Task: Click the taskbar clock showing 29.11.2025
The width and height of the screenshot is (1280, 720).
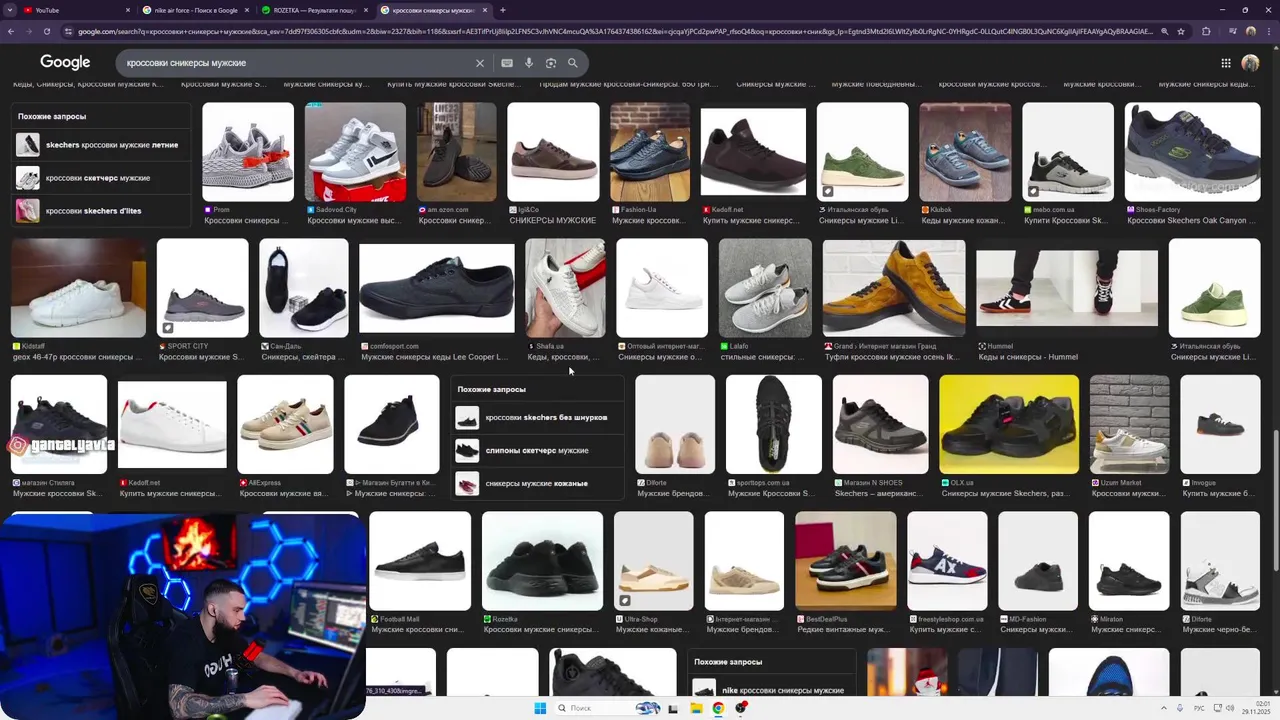Action: click(x=1256, y=708)
